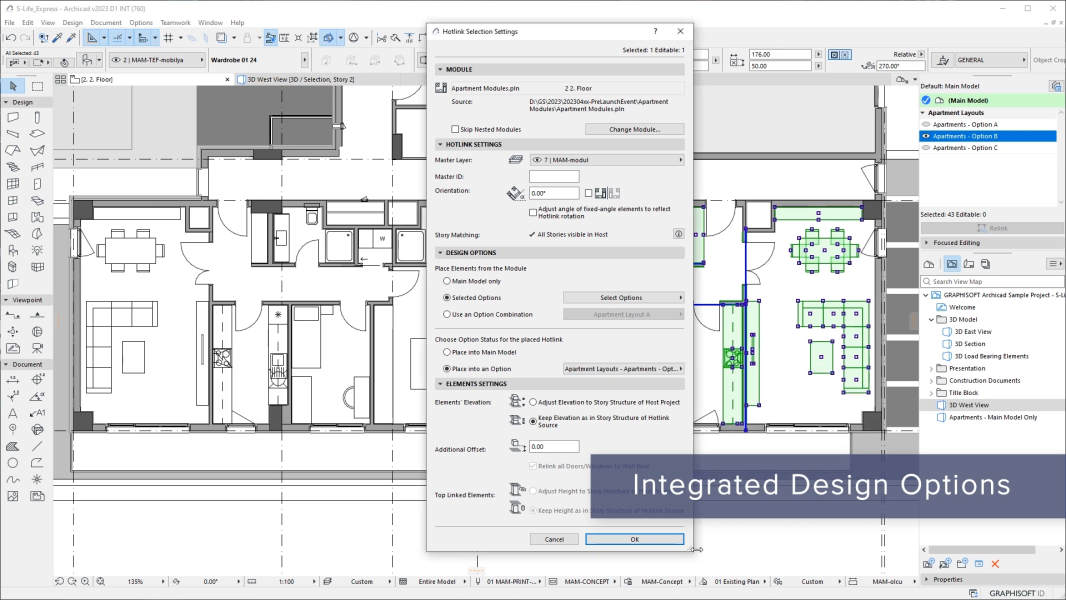The height and width of the screenshot is (600, 1066).
Task: Select the Column tool in the Design toolbox
Action: pos(37,117)
